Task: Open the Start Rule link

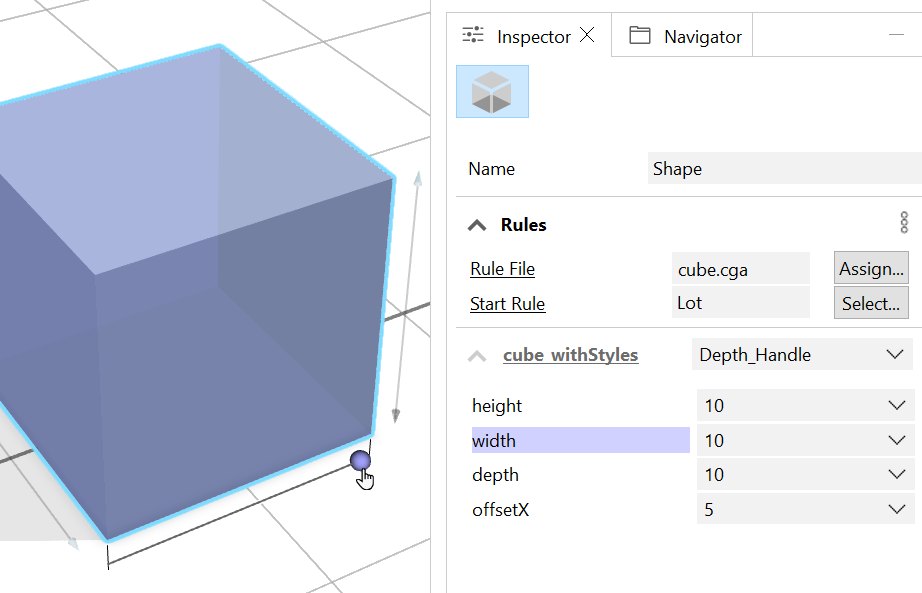Action: click(x=507, y=304)
